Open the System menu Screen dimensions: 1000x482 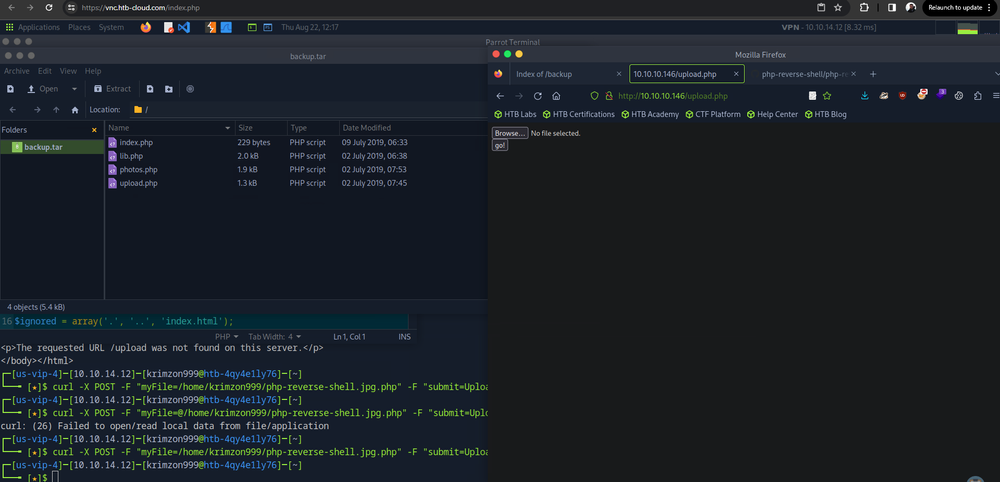pyautogui.click(x=111, y=27)
